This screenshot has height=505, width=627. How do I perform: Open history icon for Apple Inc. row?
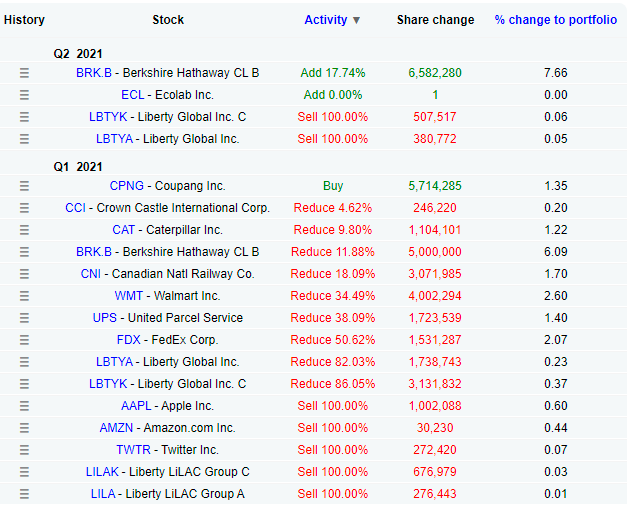(x=24, y=406)
